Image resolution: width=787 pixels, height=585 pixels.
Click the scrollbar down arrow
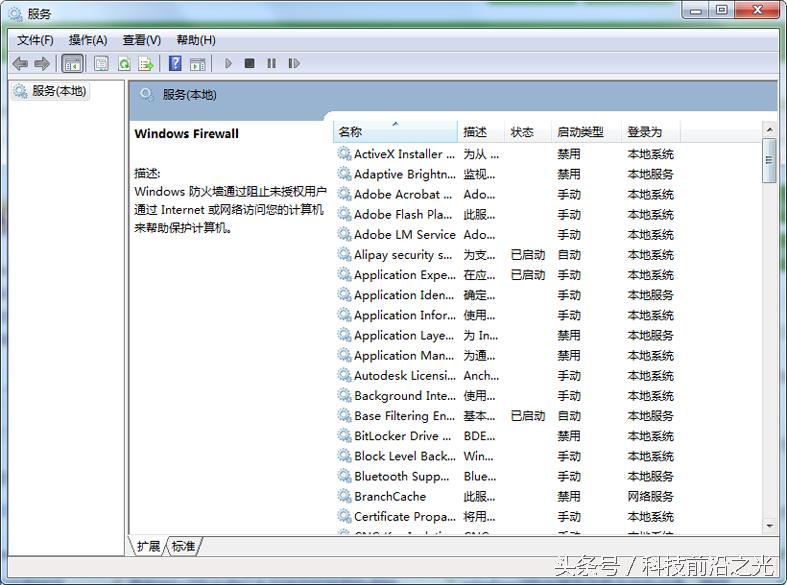[769, 526]
